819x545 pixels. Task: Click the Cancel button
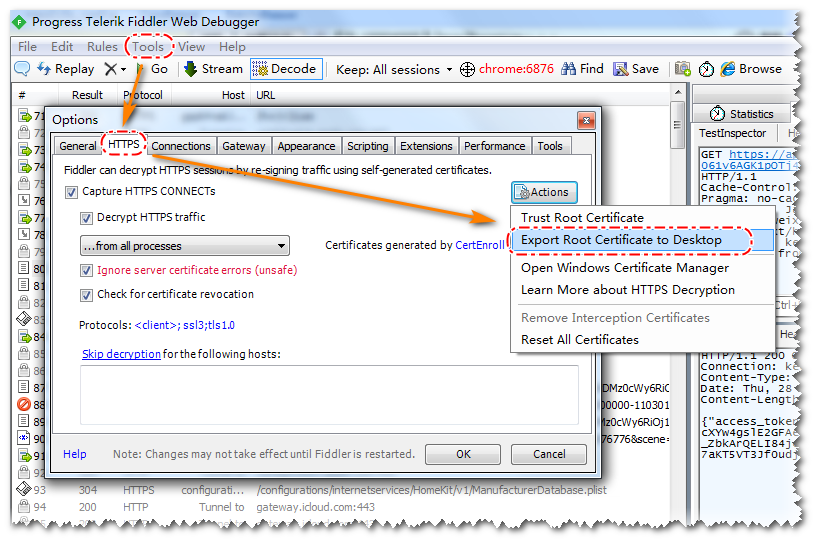pyautogui.click(x=549, y=454)
